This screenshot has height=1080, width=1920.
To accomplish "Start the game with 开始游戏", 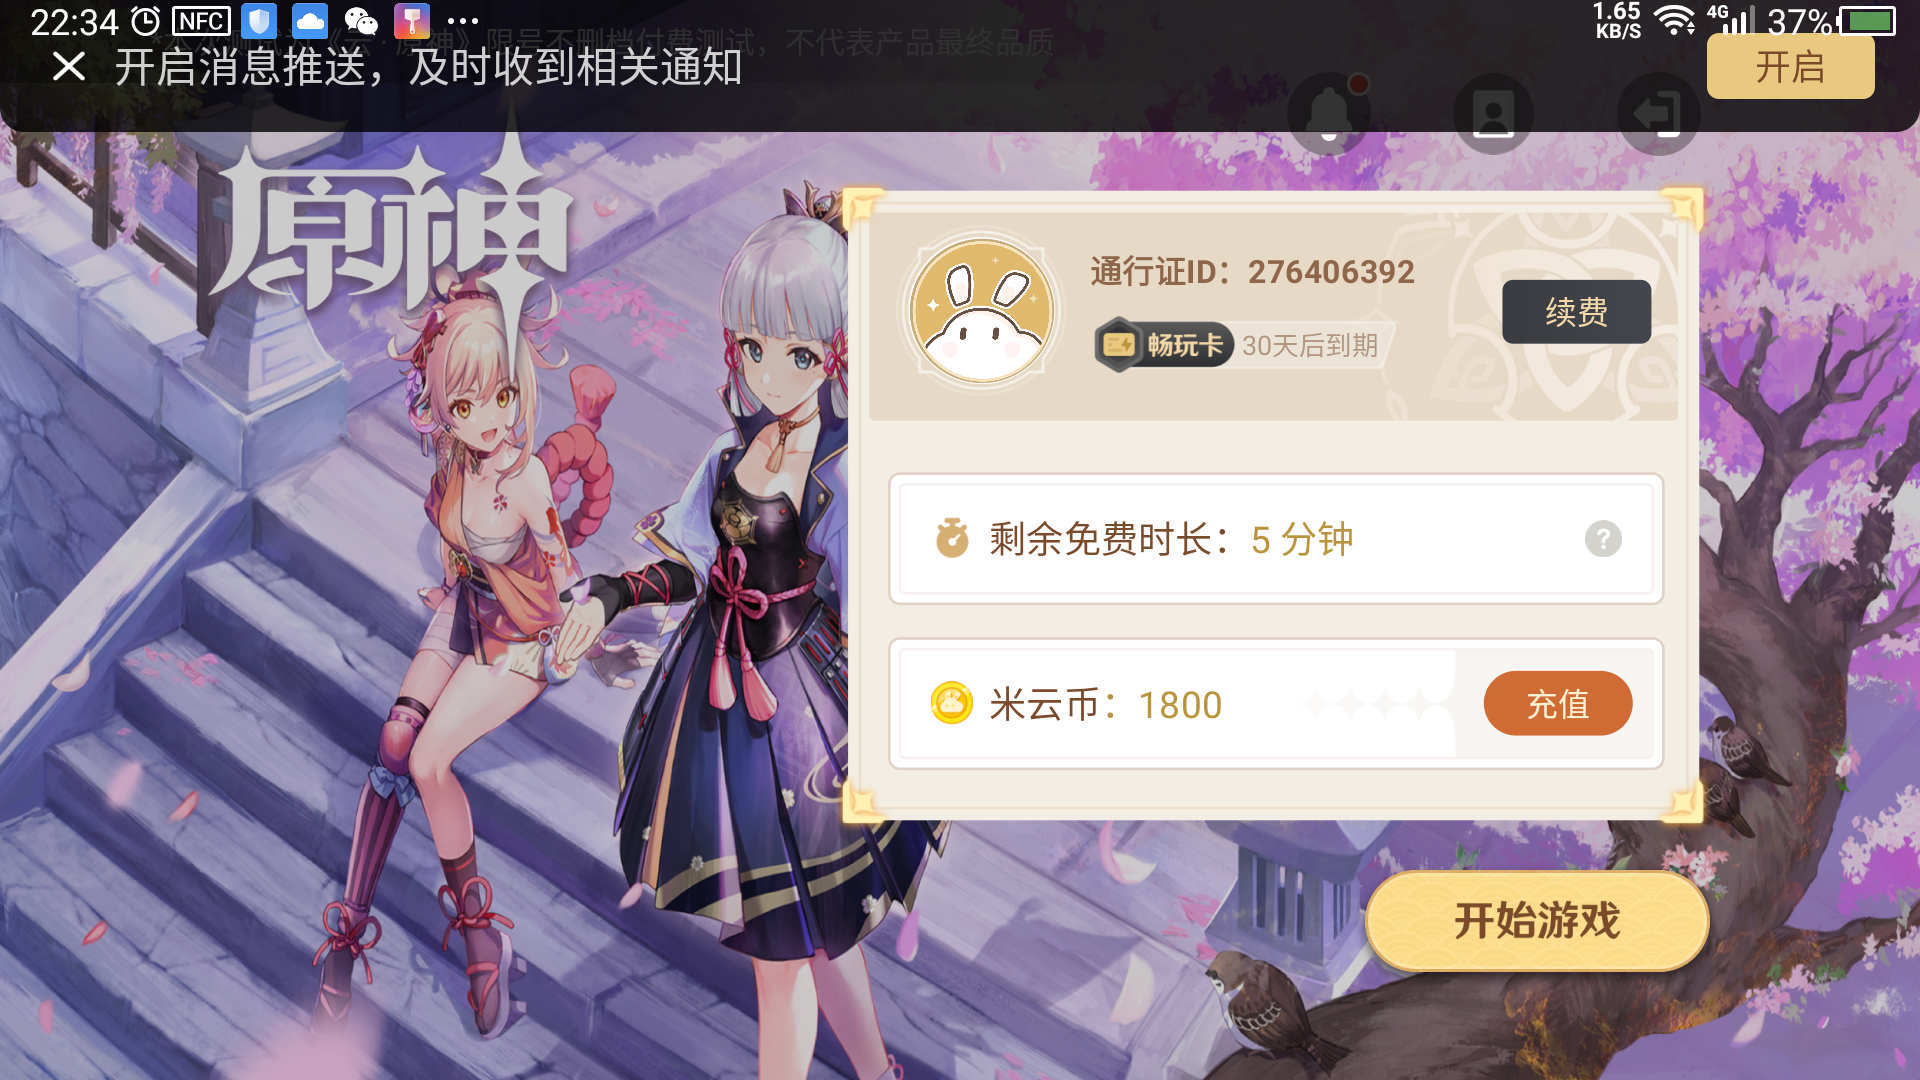I will point(1536,921).
